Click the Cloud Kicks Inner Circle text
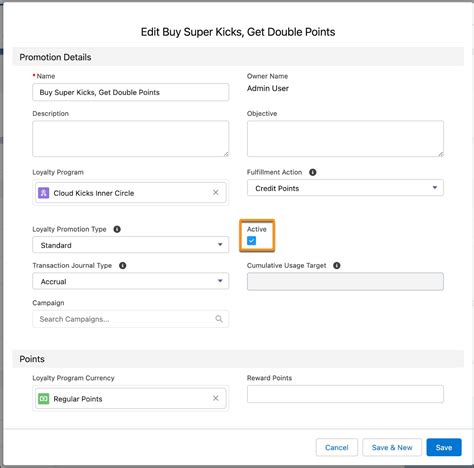Screen dimensions: 474x468 (x=94, y=193)
